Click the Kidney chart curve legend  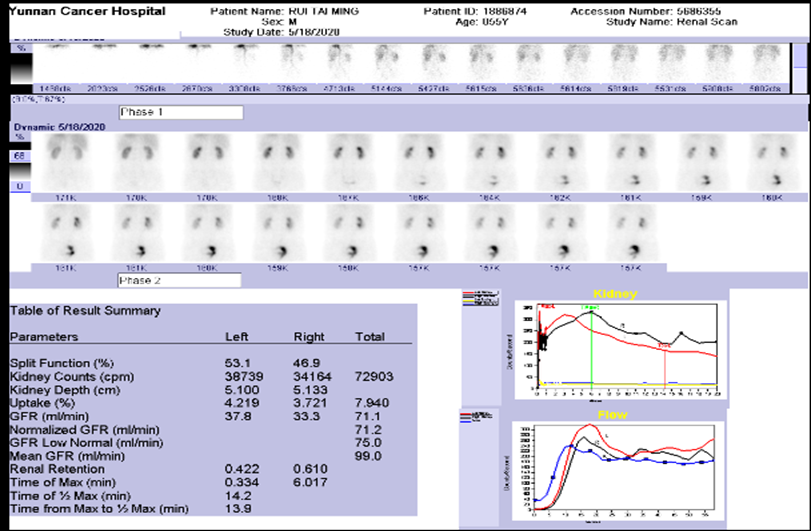481,298
